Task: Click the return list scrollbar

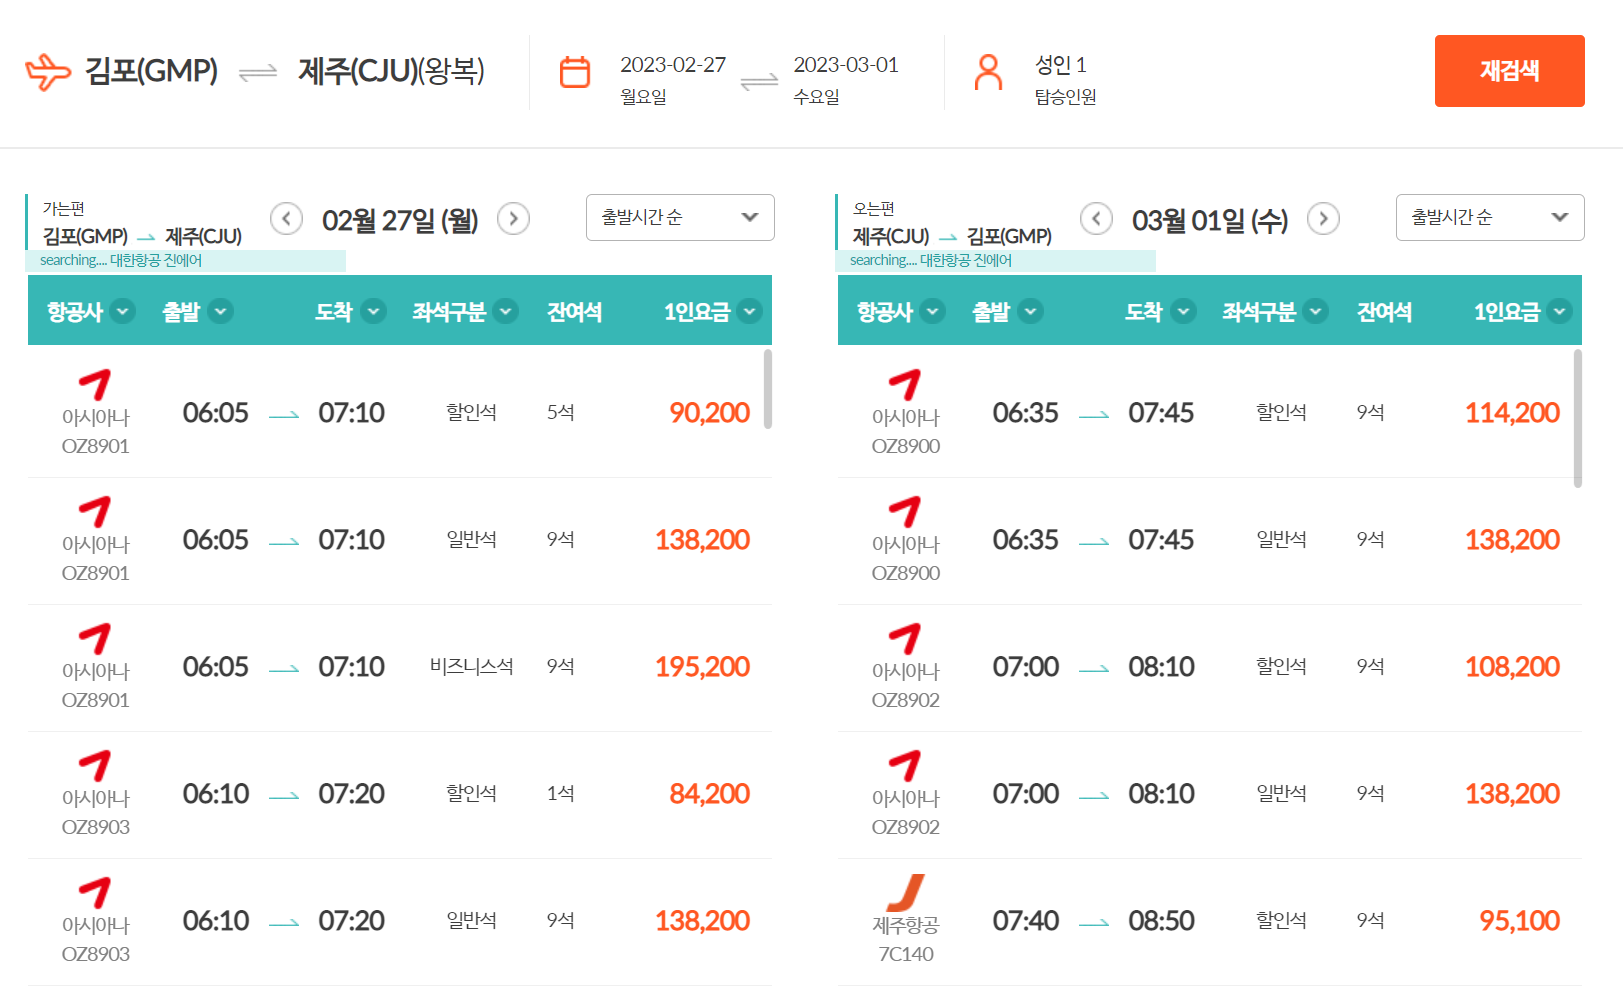Action: (1578, 418)
